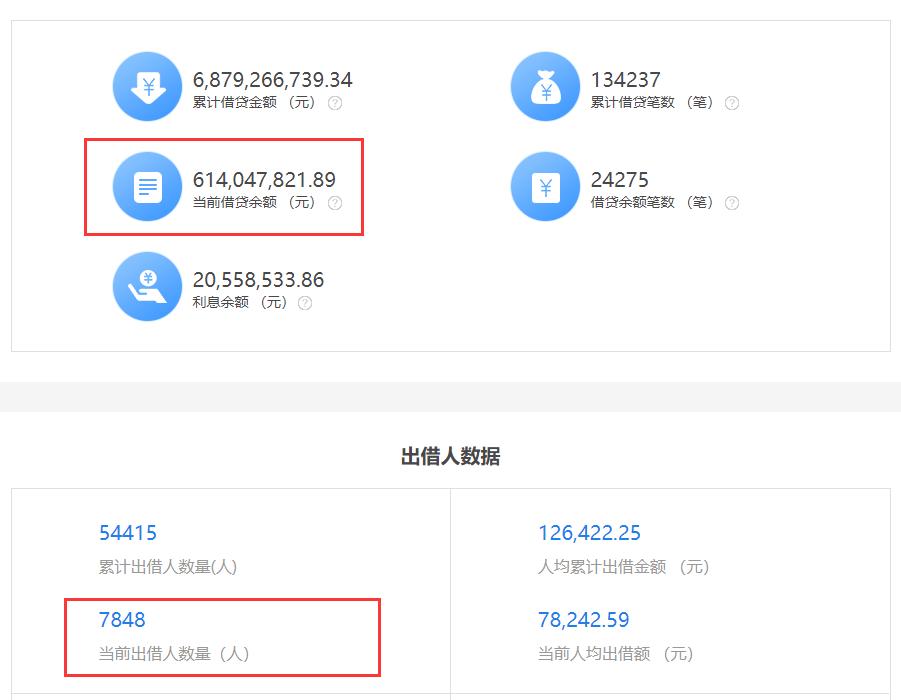Click the money bag icon for 累计借贷笔数
Image resolution: width=901 pixels, height=700 pixels.
point(545,87)
